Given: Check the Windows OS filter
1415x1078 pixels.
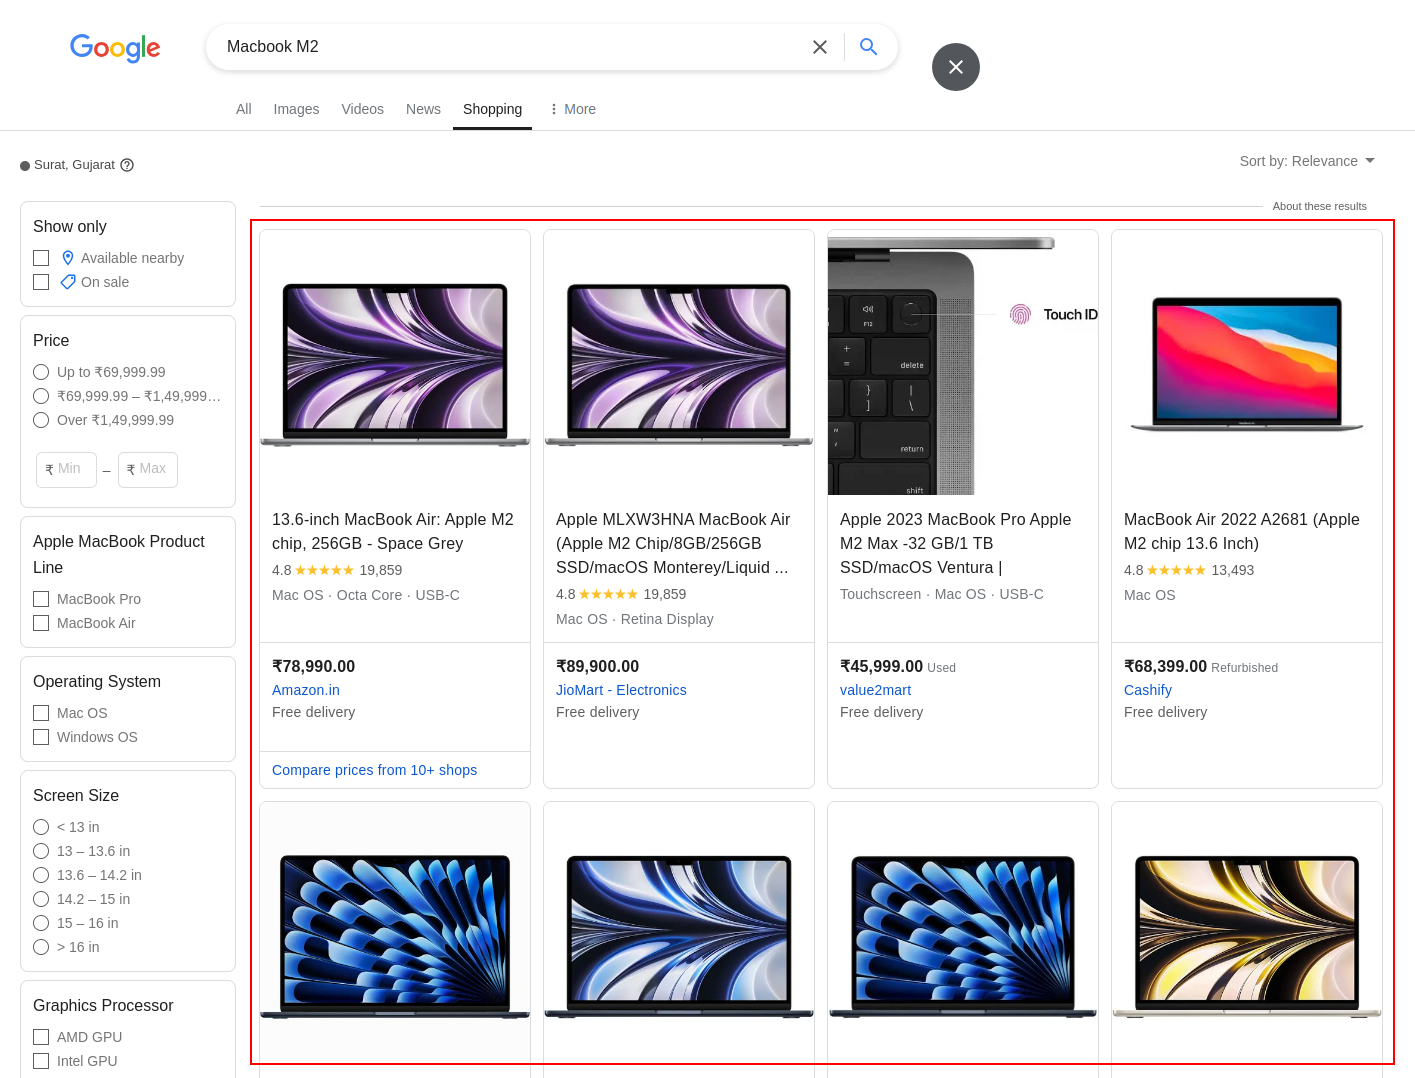Looking at the screenshot, I should point(41,737).
